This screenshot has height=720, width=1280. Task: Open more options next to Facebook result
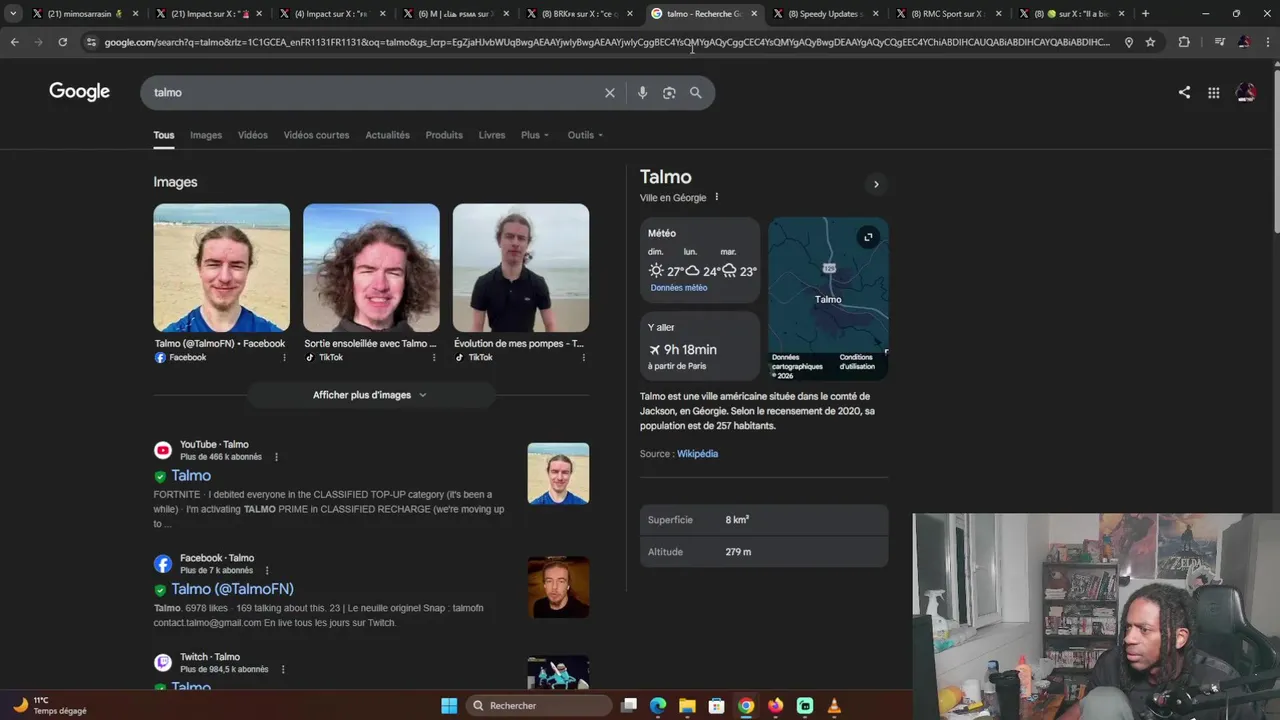click(267, 570)
